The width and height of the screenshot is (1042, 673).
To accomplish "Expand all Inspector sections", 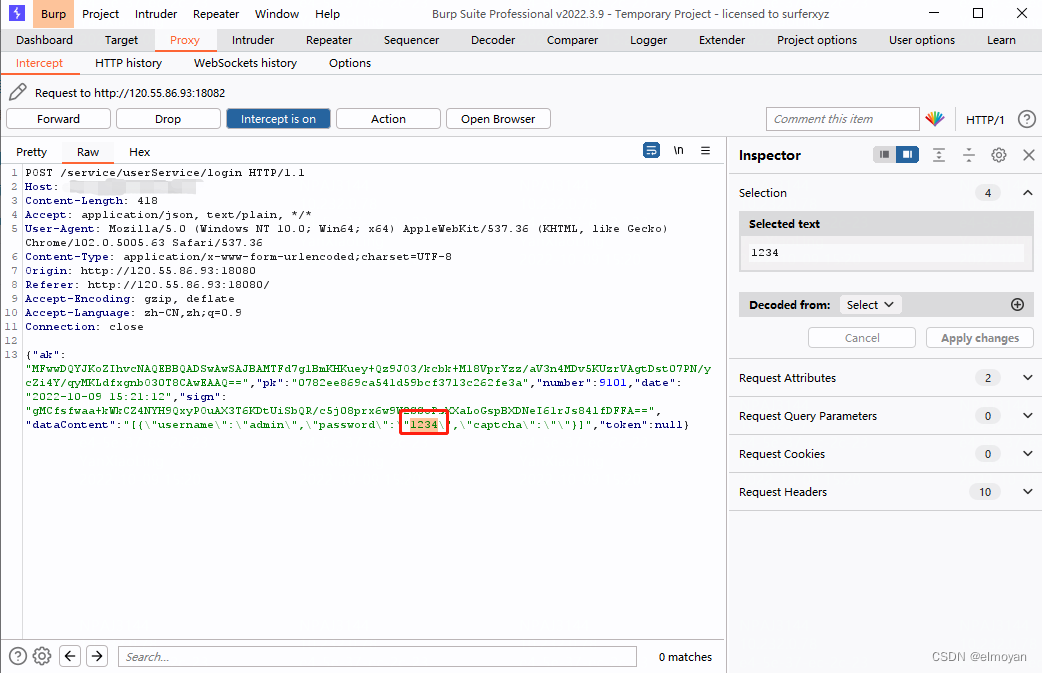I will 941,155.
